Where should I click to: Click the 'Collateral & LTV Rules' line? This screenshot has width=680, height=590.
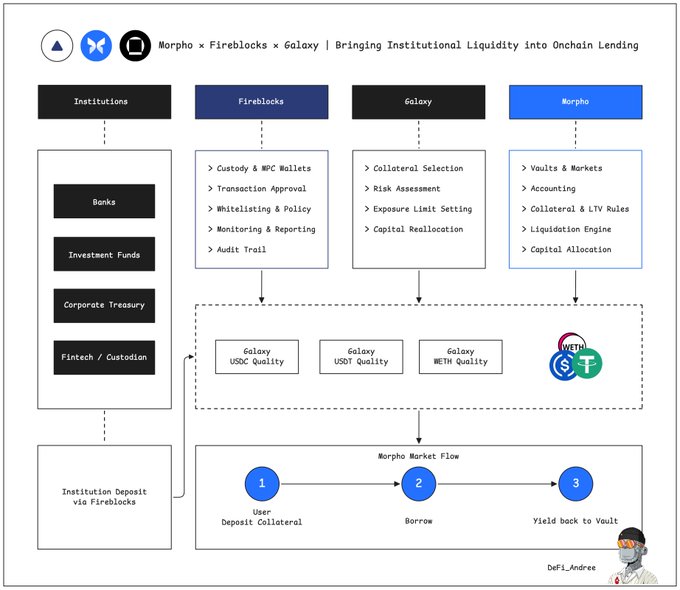coord(575,209)
